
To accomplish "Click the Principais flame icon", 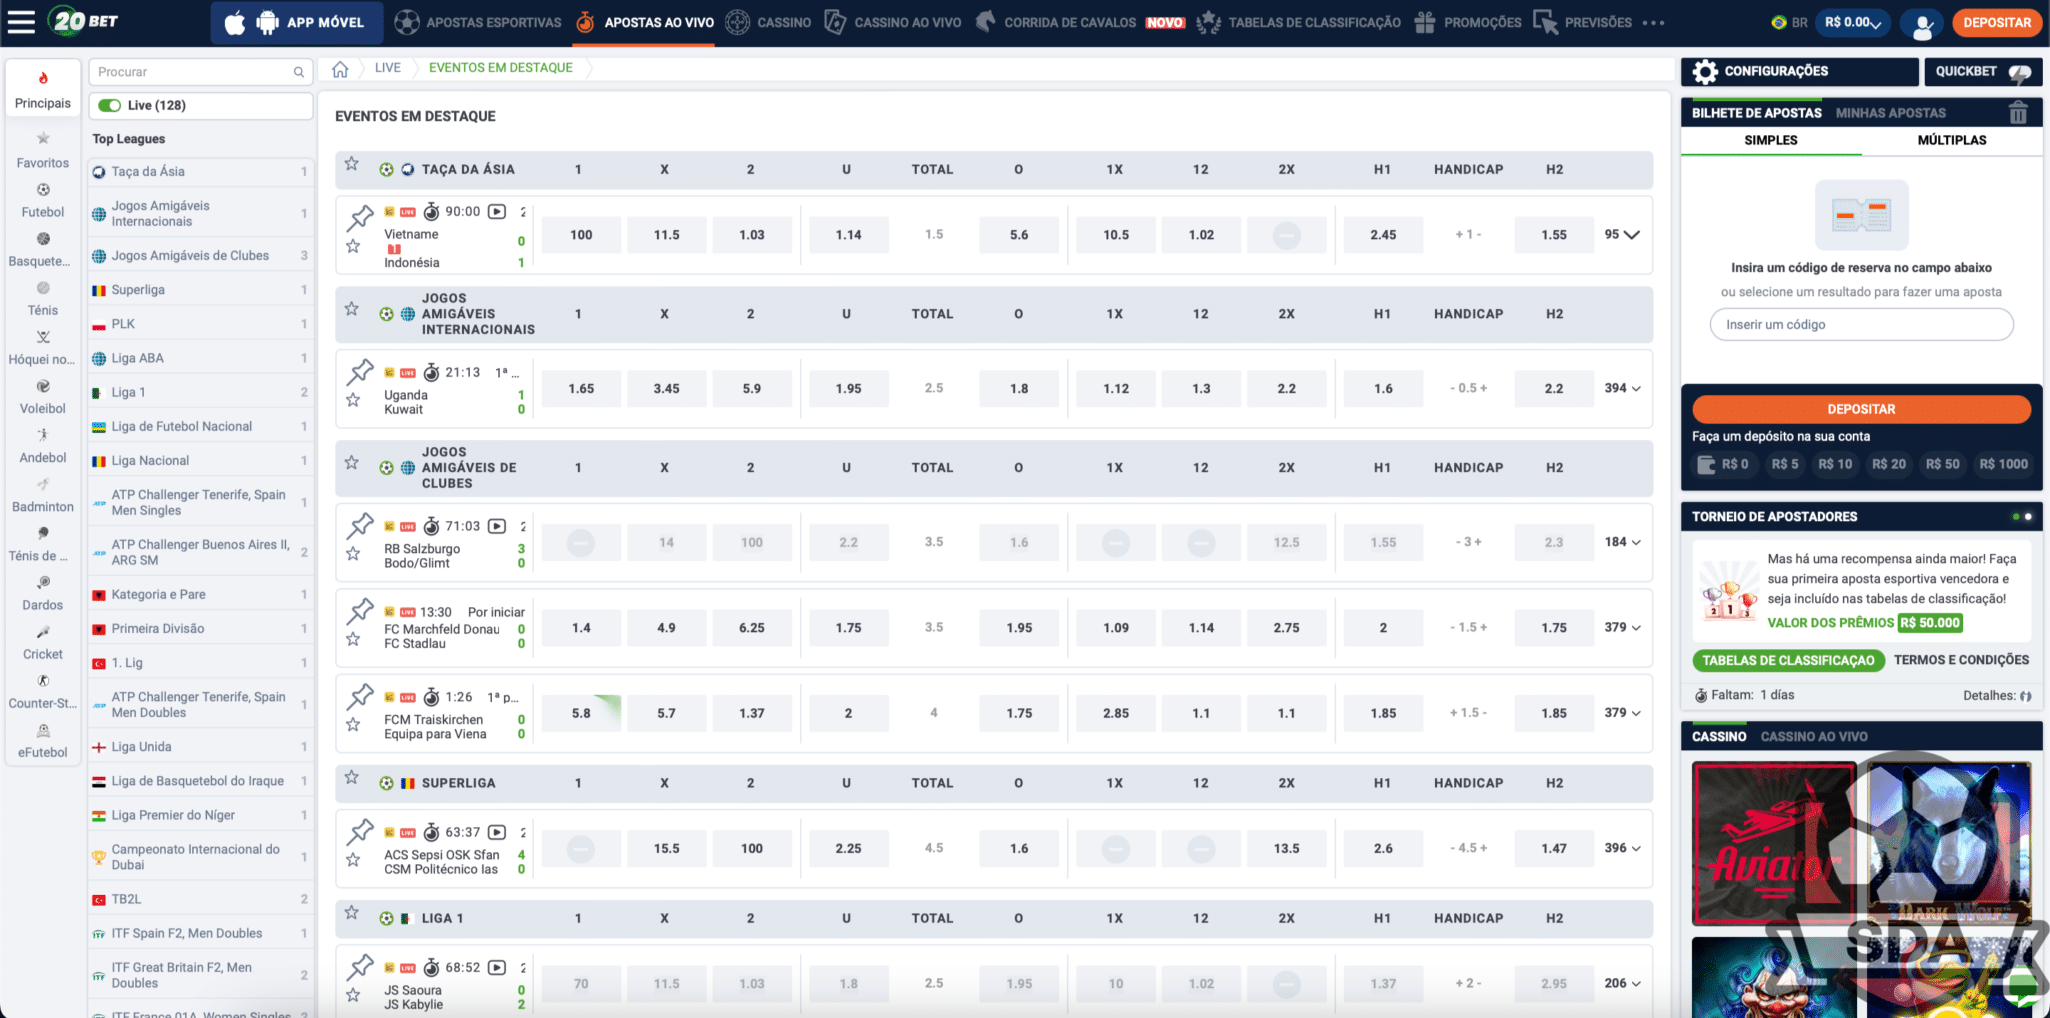I will click(x=43, y=78).
